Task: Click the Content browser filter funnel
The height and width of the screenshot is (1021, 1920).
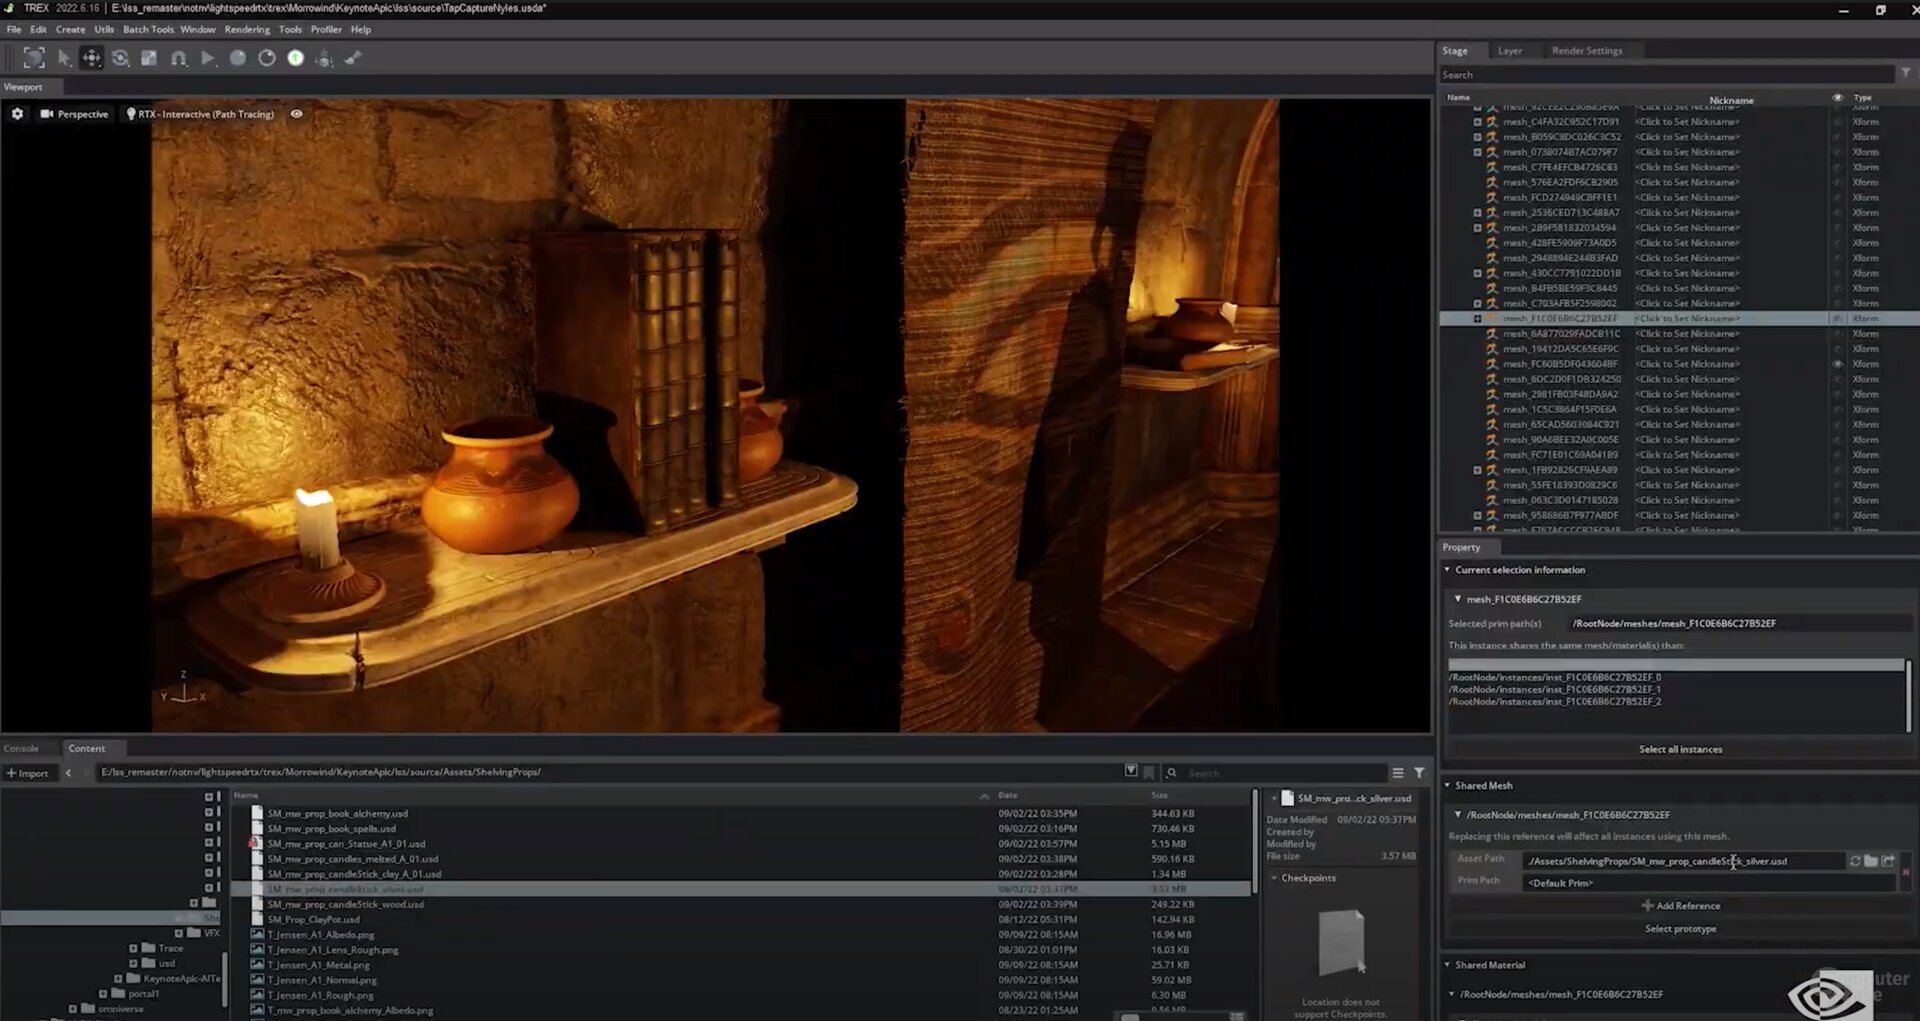Action: coord(1419,773)
